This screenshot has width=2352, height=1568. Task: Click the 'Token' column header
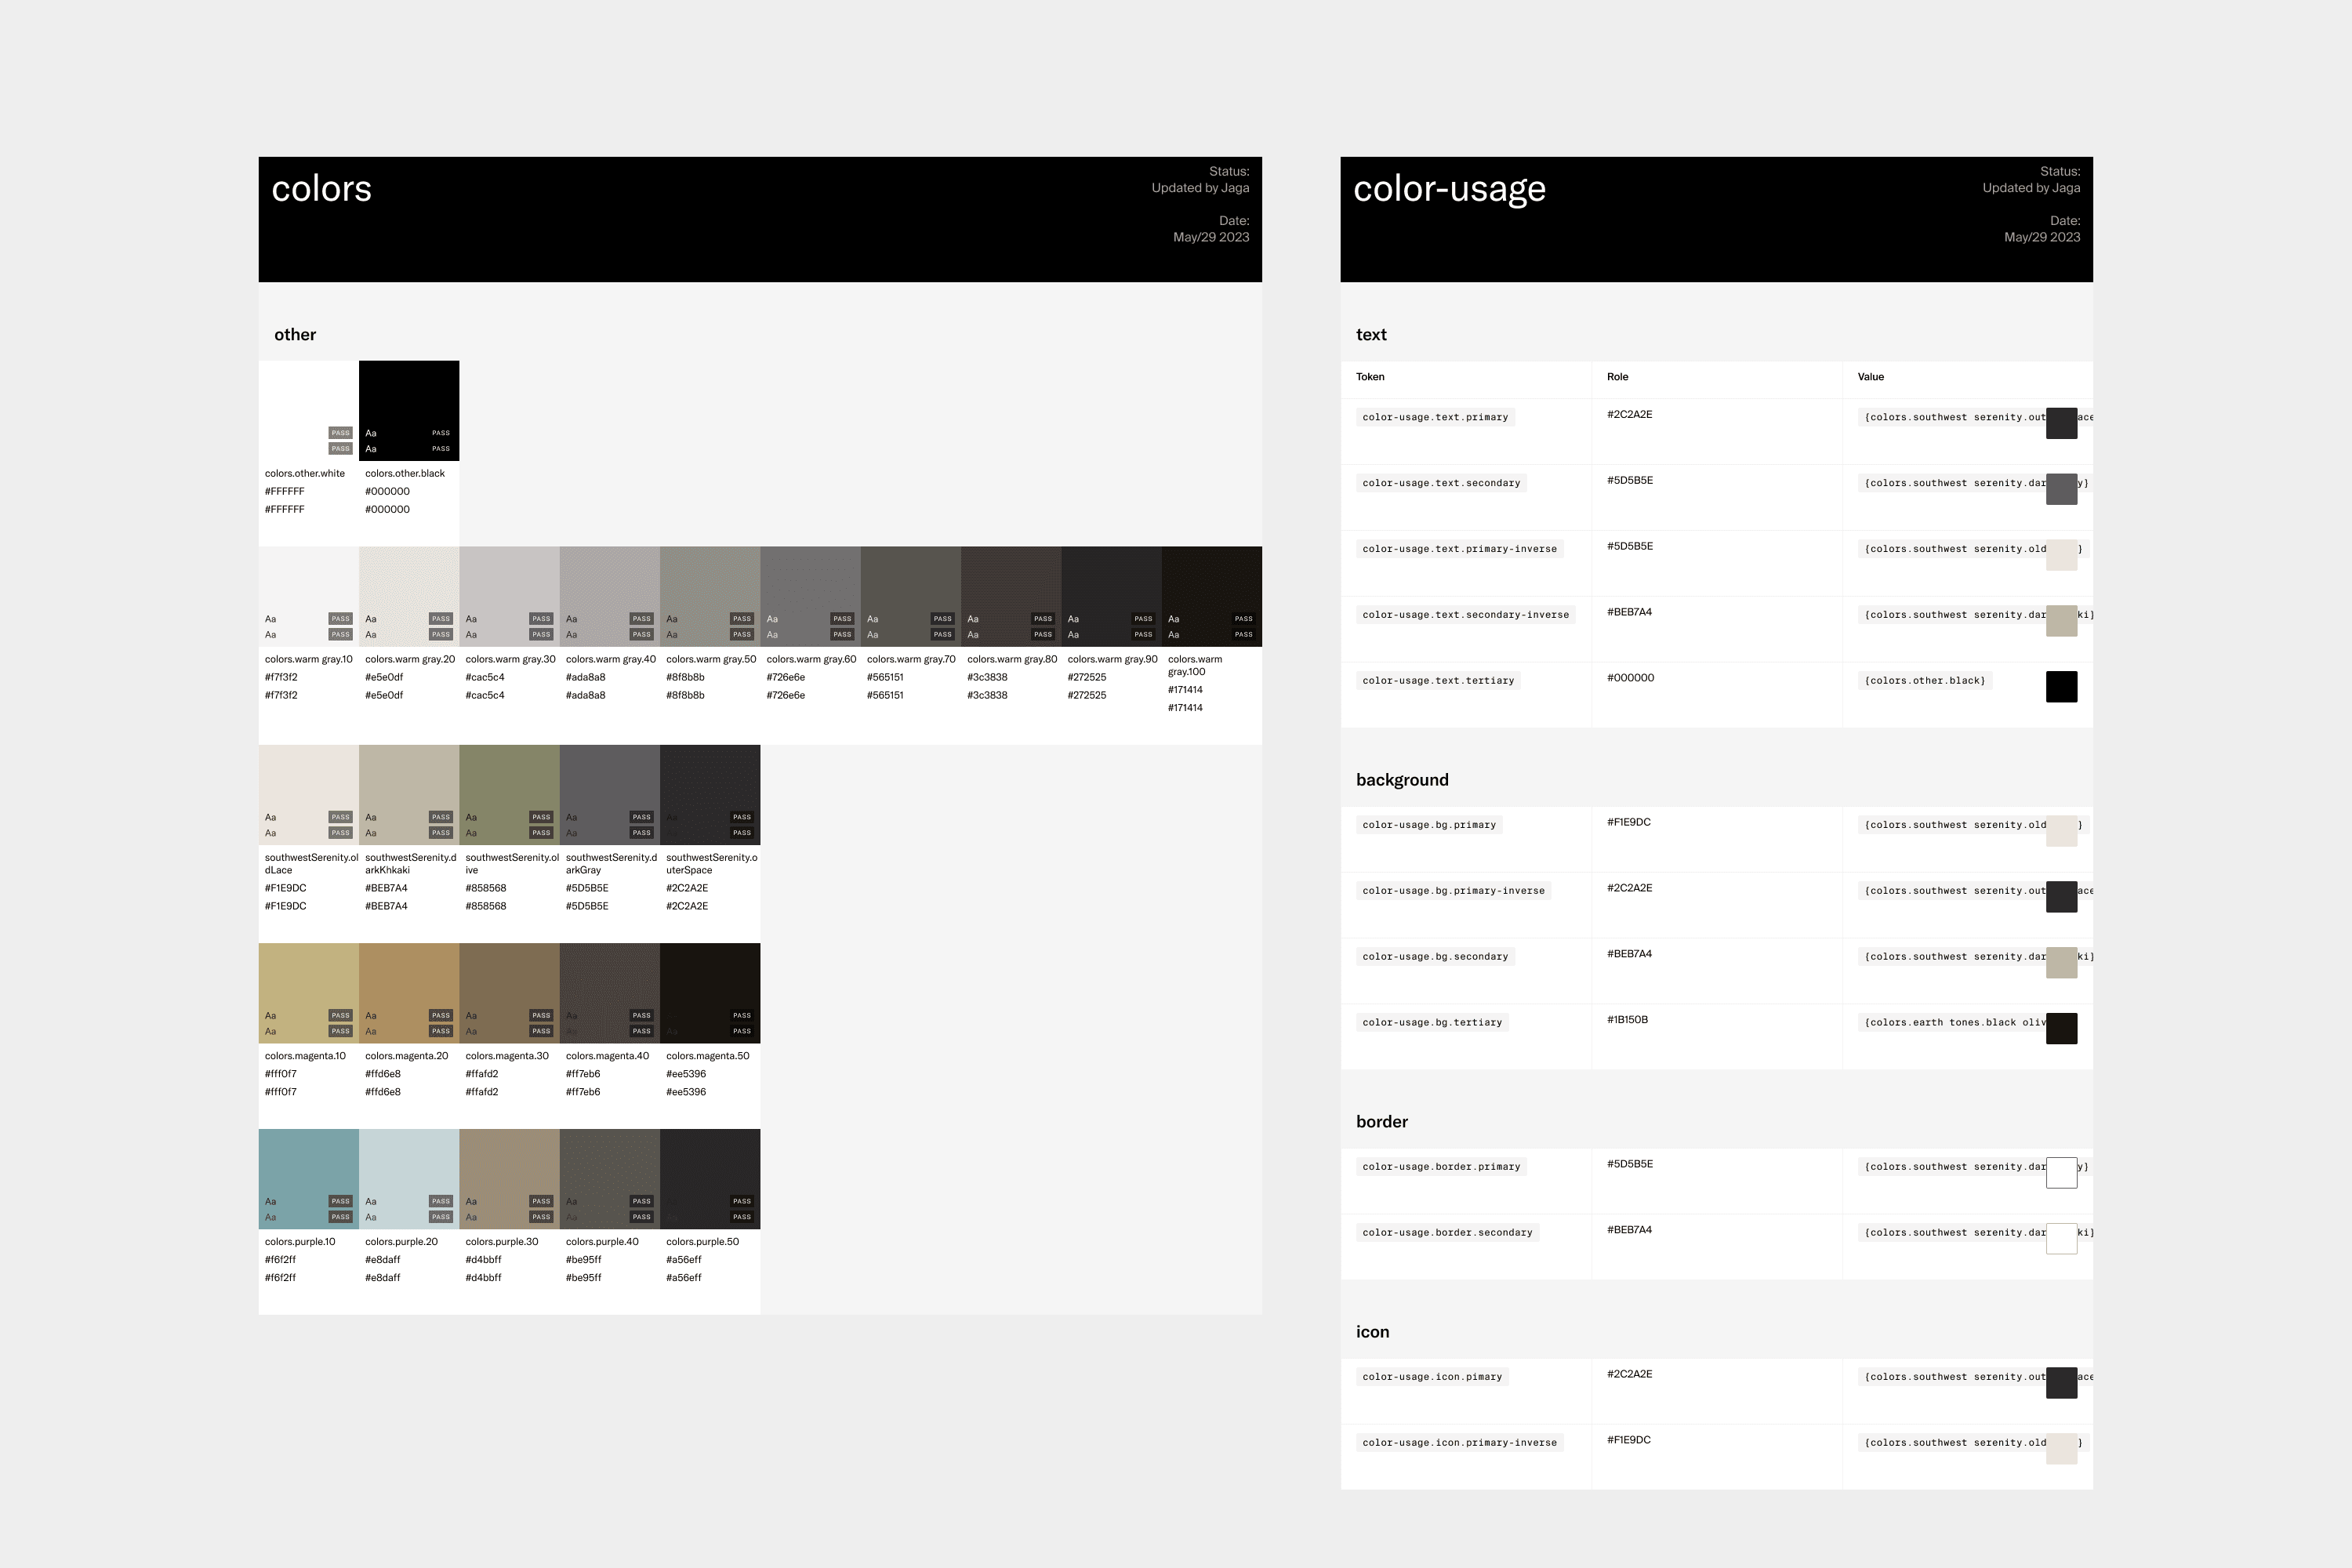point(1370,377)
